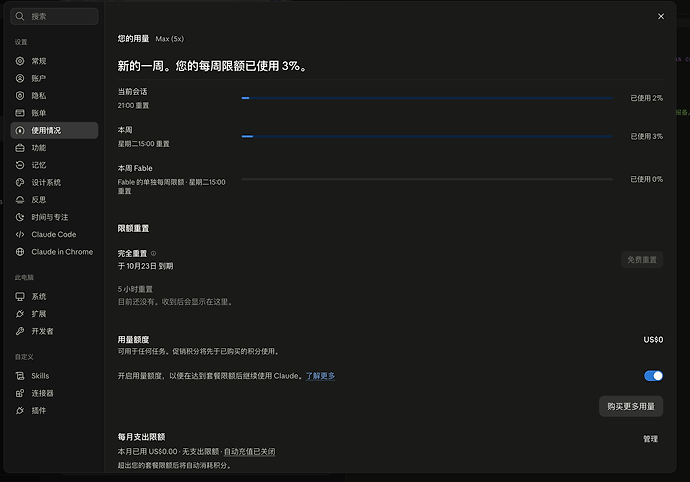Select 连接器 under 自定义
This screenshot has width=690, height=482.
54,393
